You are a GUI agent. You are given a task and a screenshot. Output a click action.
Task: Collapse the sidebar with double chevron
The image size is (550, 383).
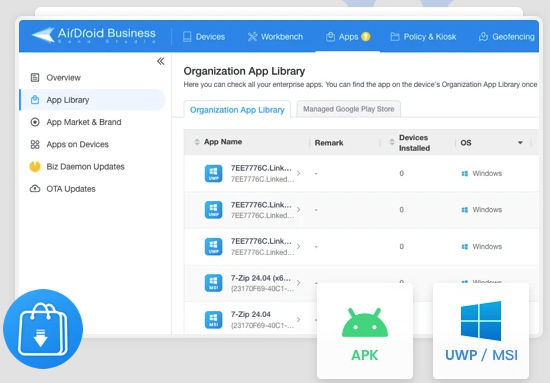click(160, 61)
